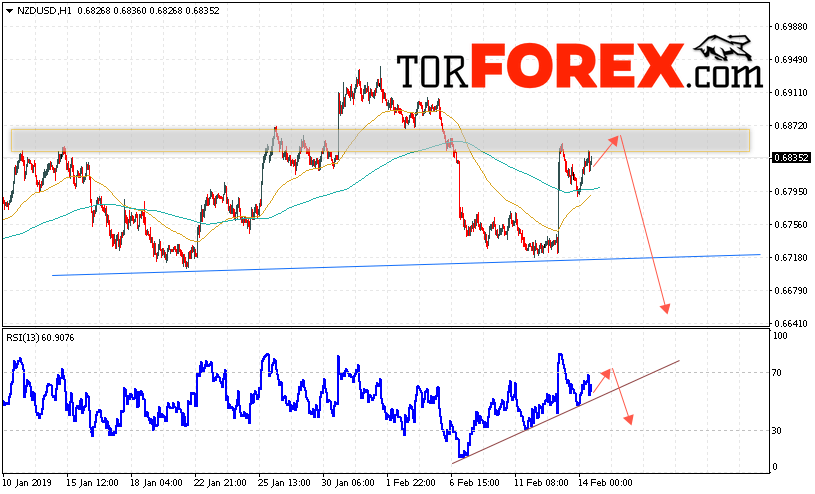
Task: Click the 0.67180 price axis label
Action: click(791, 257)
